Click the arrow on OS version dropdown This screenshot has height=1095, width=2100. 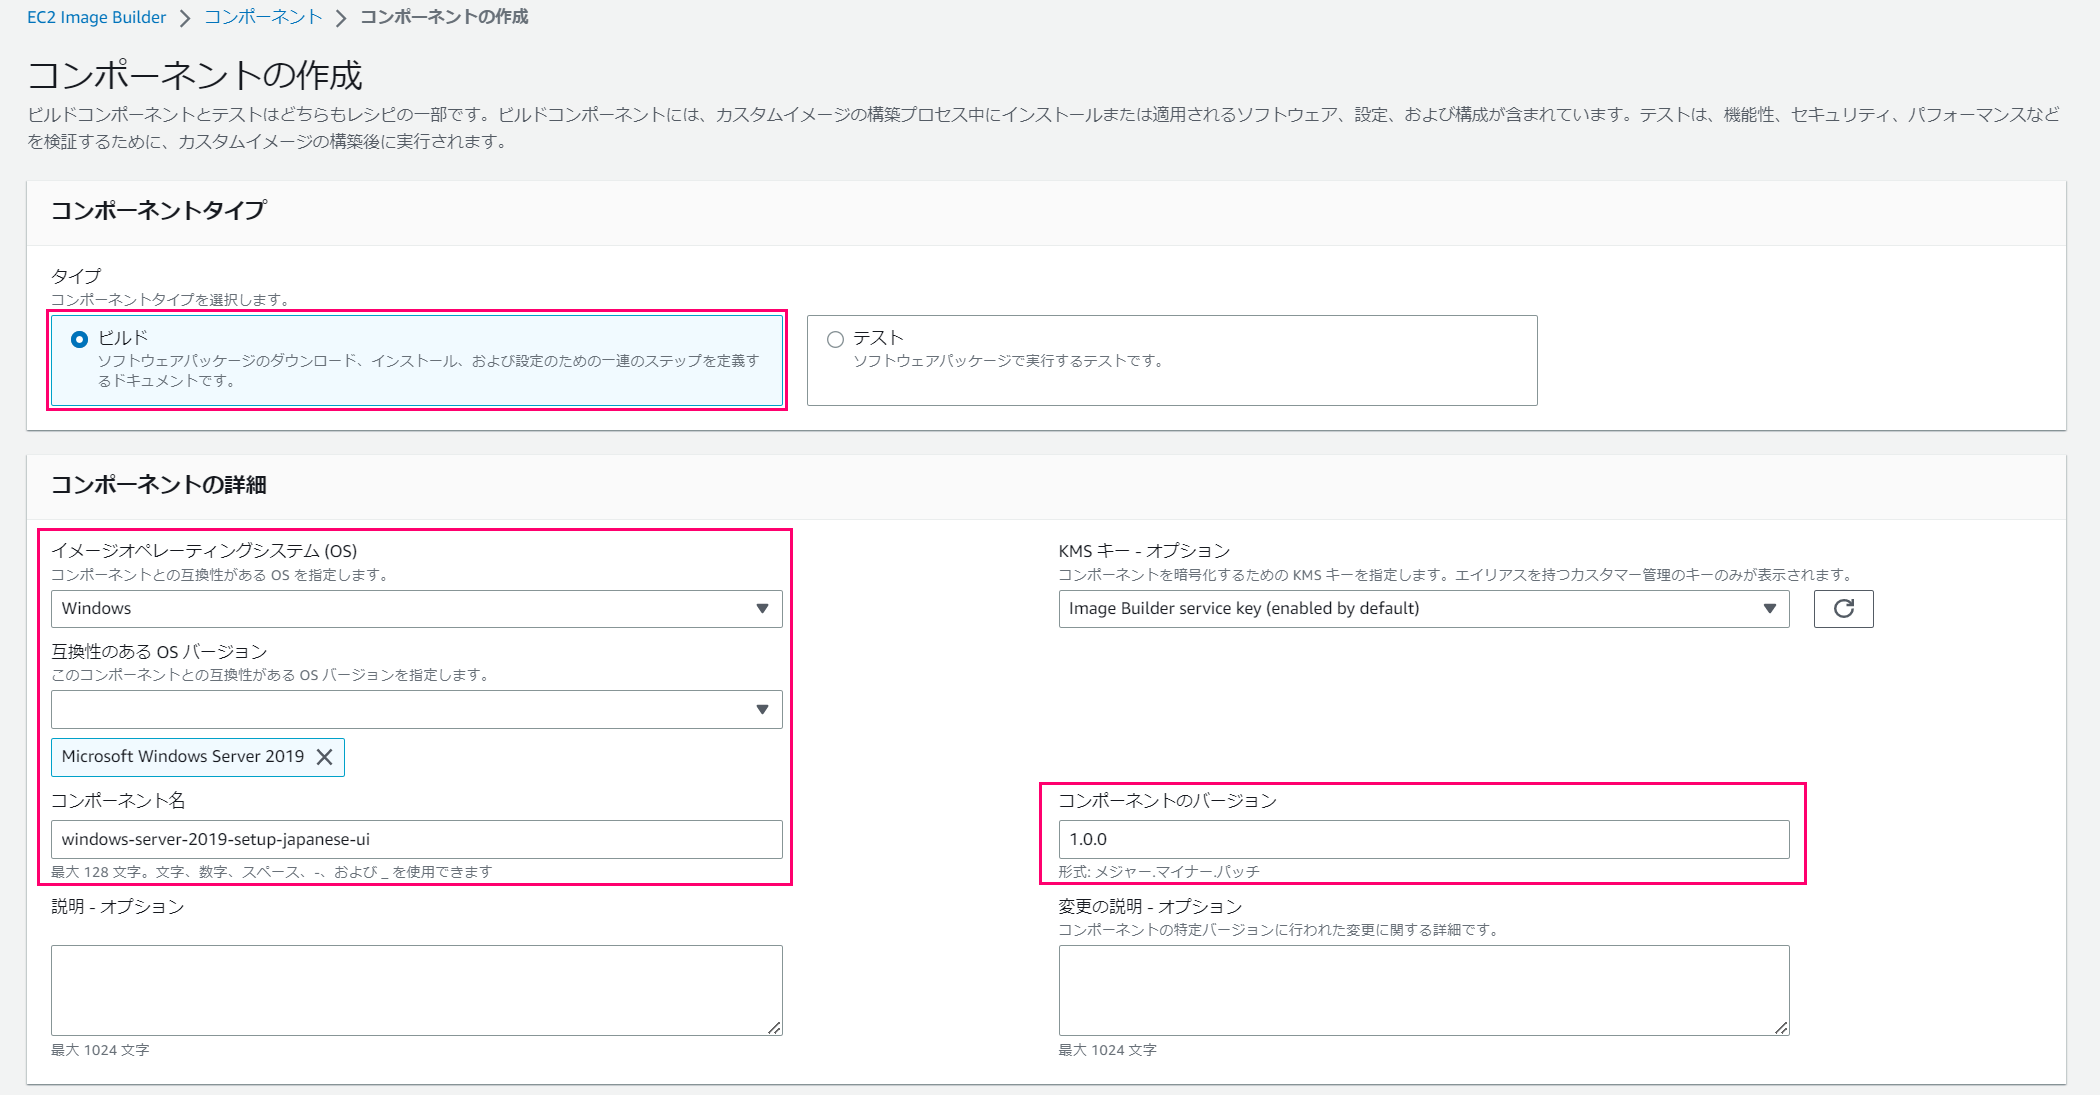[x=762, y=709]
